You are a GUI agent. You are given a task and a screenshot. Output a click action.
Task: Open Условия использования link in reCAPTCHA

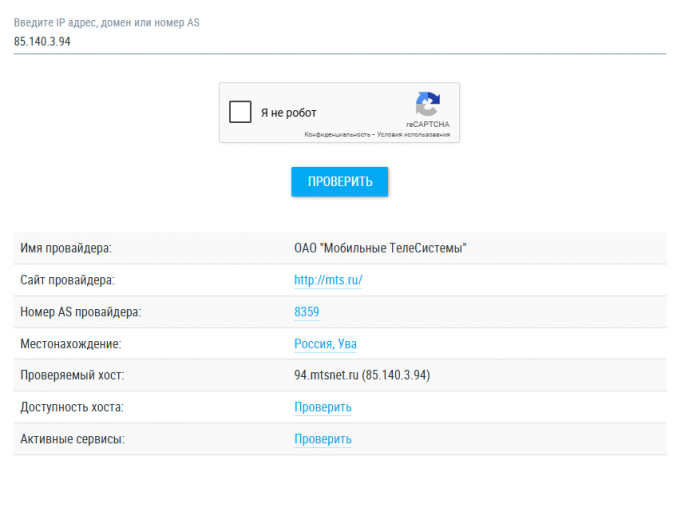[413, 135]
